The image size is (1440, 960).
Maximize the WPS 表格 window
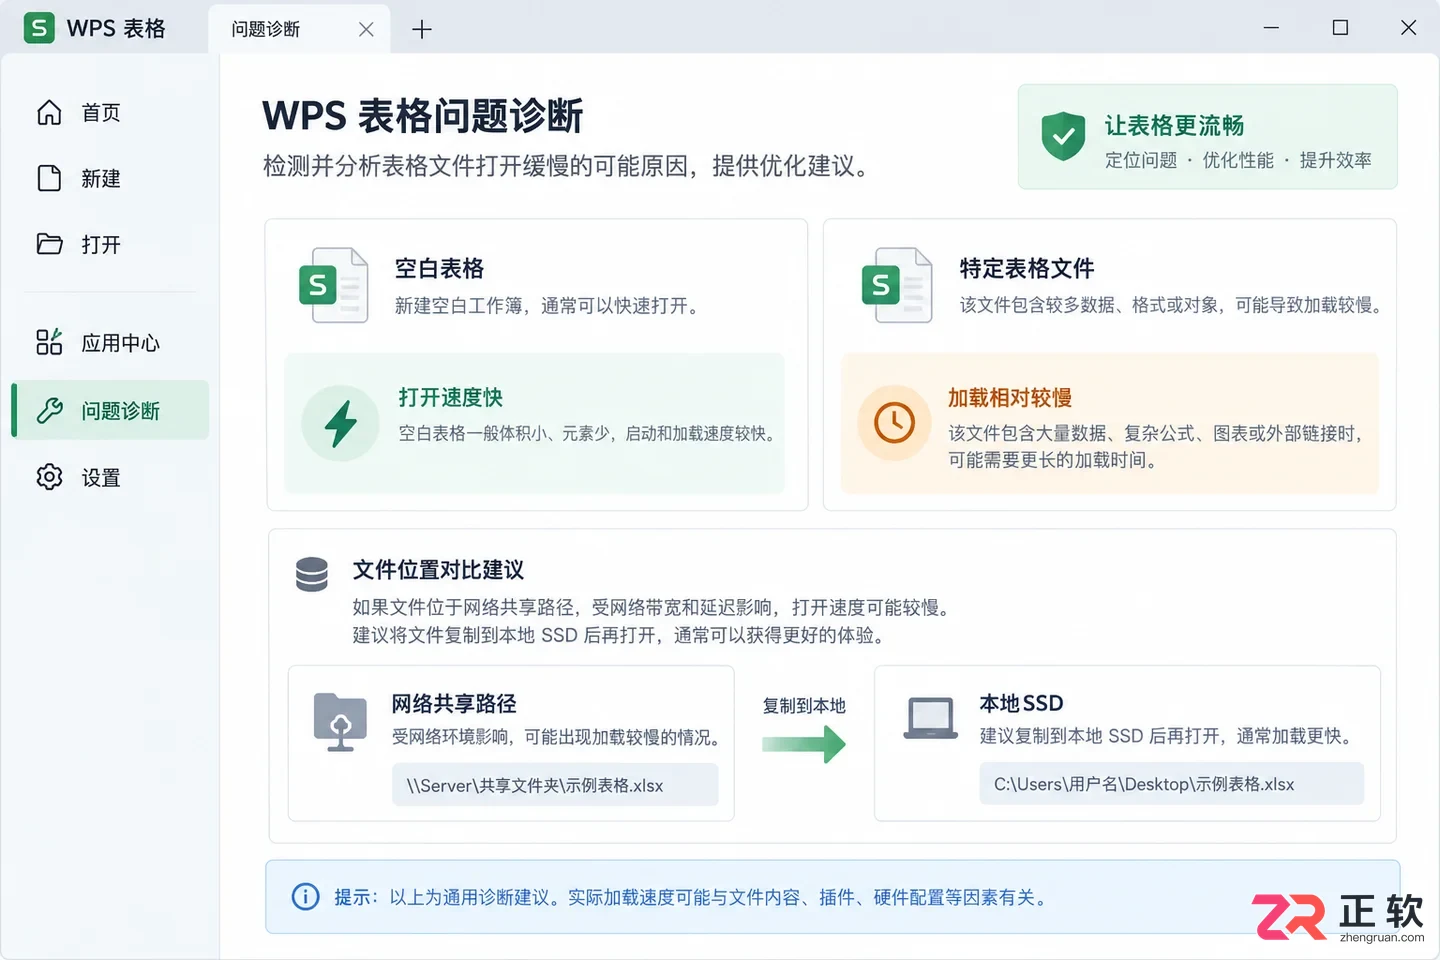tap(1340, 28)
